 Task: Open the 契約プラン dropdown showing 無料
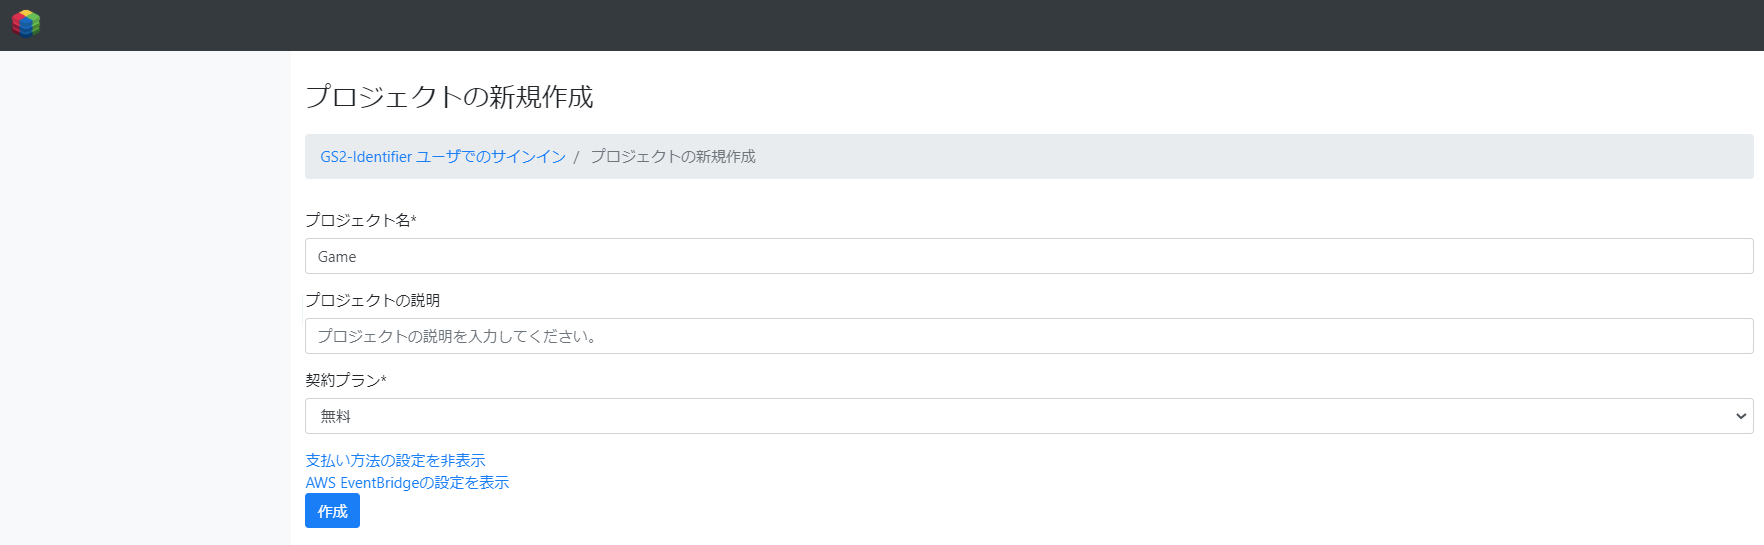[1029, 416]
